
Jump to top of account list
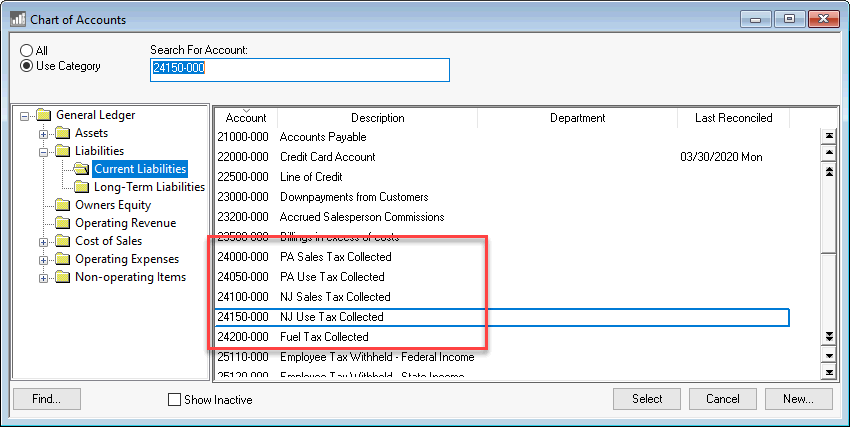827,136
